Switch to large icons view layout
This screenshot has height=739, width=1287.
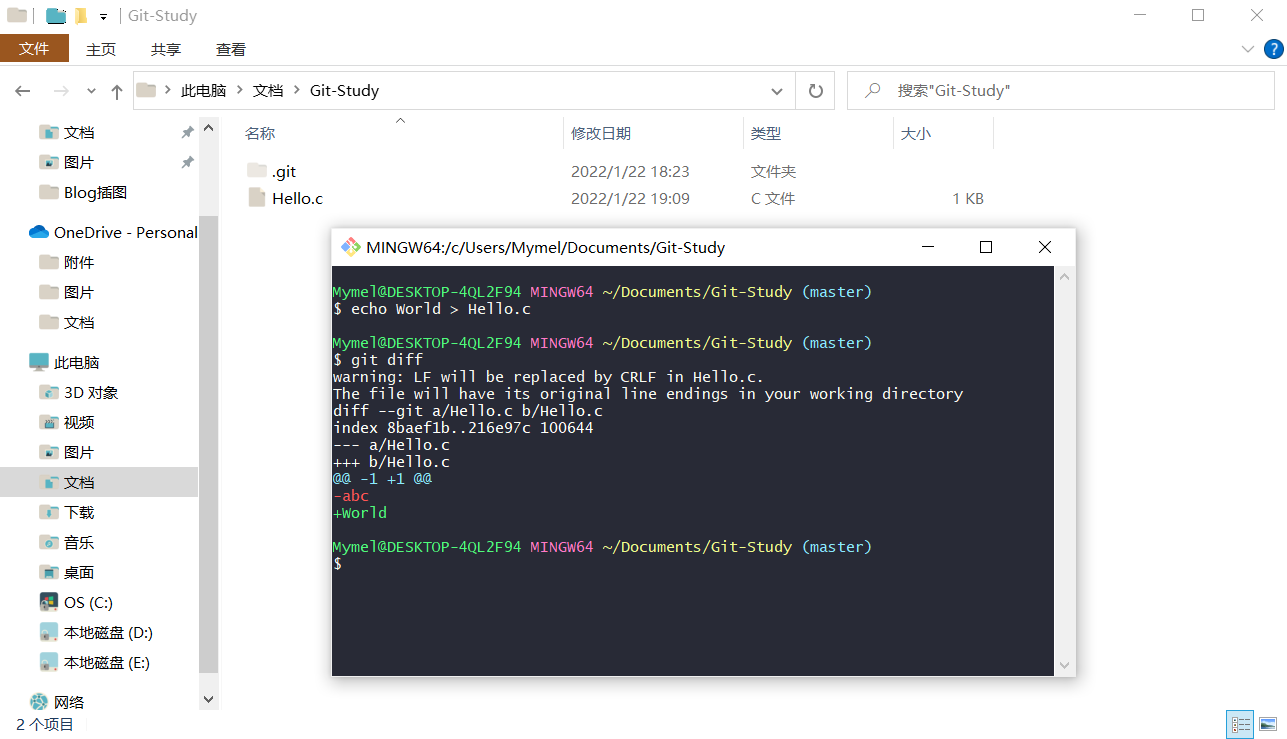point(1268,724)
